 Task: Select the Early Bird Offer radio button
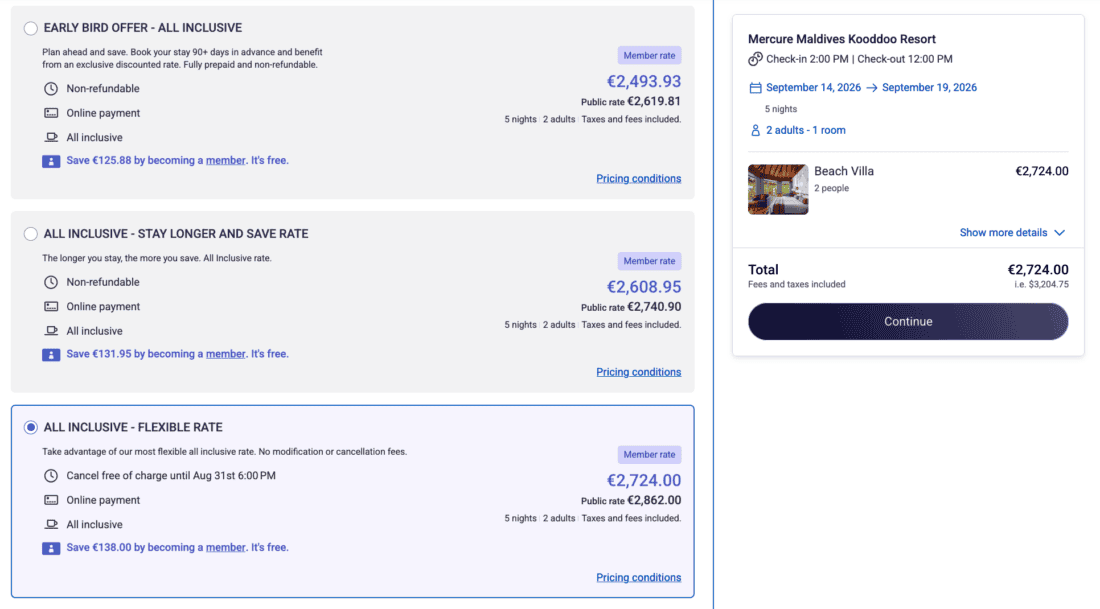[30, 28]
